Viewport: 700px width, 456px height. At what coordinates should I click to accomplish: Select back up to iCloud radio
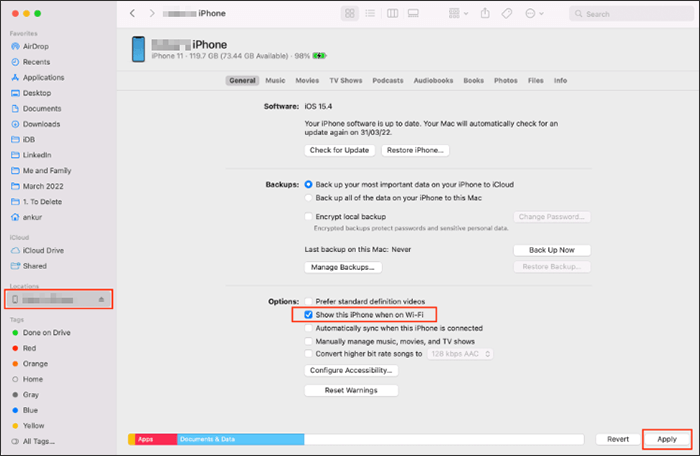pyautogui.click(x=308, y=184)
